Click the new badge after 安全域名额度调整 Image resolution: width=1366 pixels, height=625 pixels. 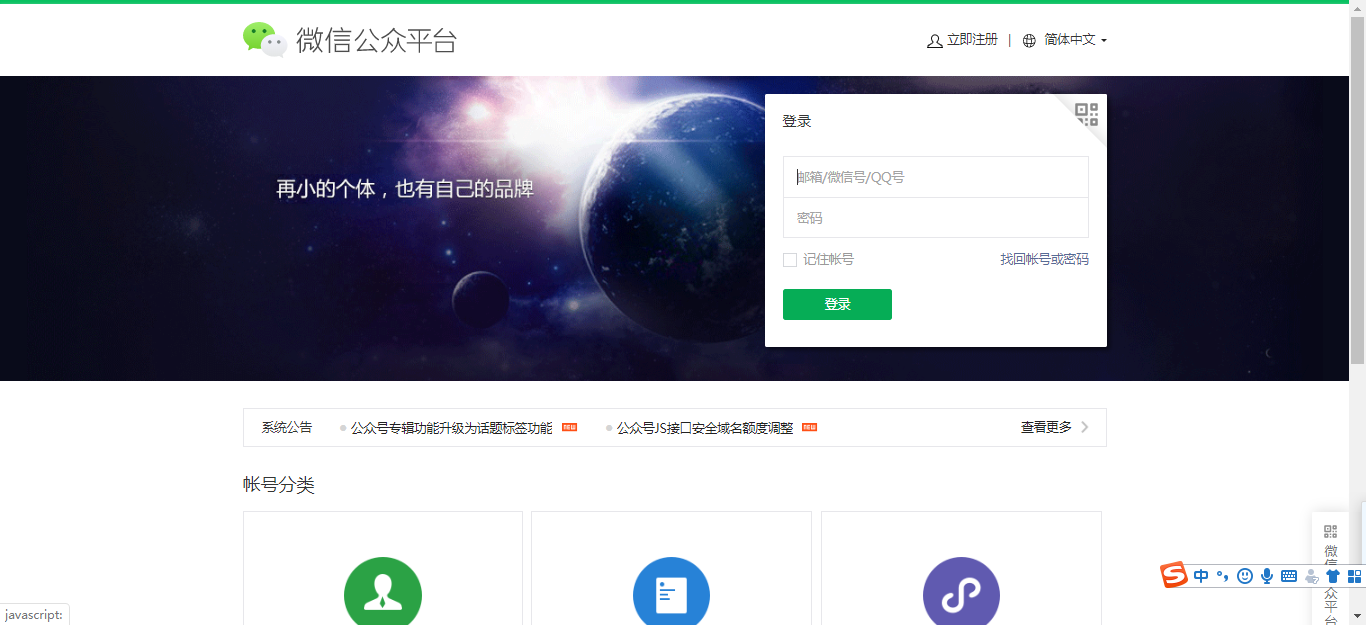tap(809, 427)
